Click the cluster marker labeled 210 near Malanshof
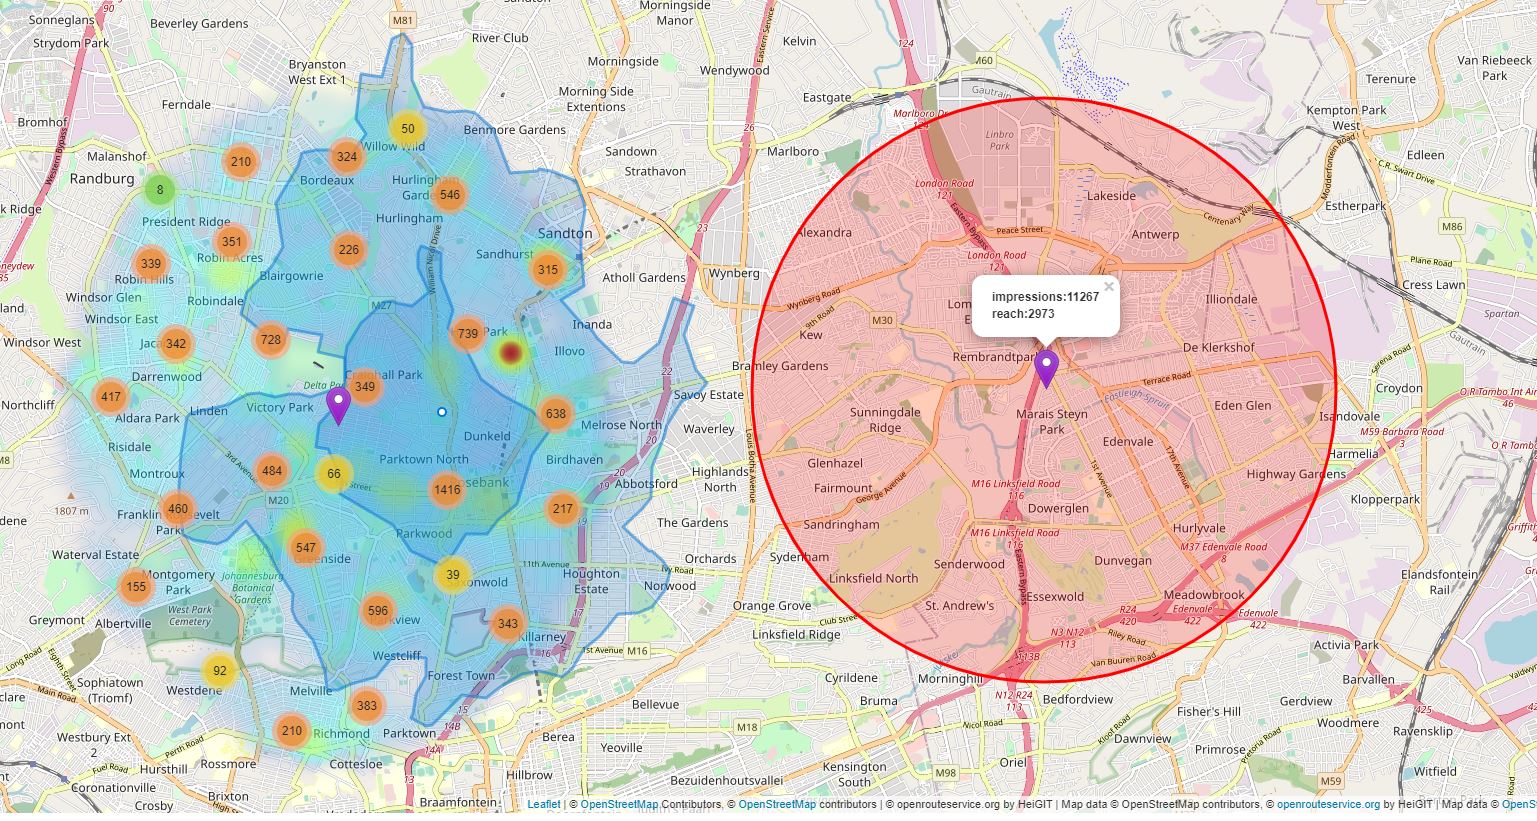 pyautogui.click(x=241, y=161)
